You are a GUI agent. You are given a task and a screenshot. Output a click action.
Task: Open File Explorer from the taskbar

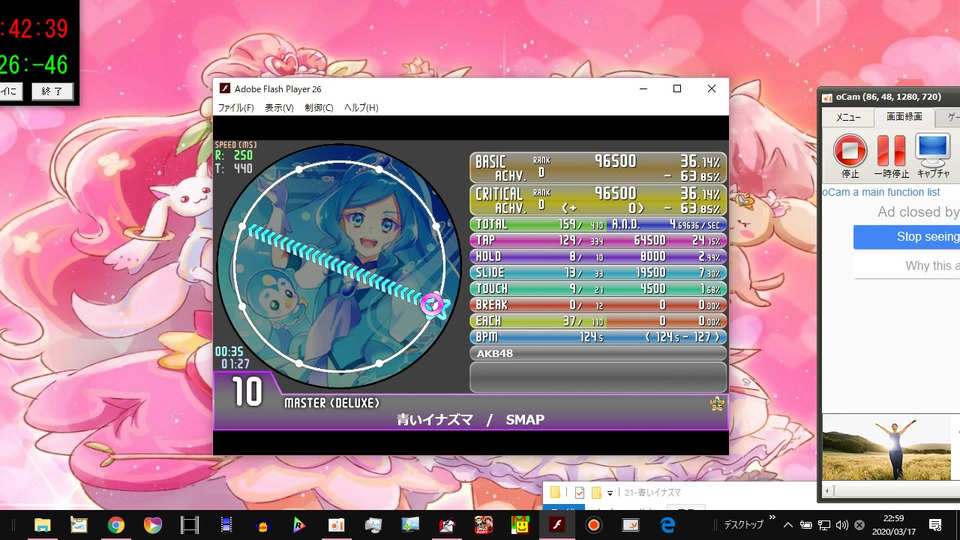42,525
